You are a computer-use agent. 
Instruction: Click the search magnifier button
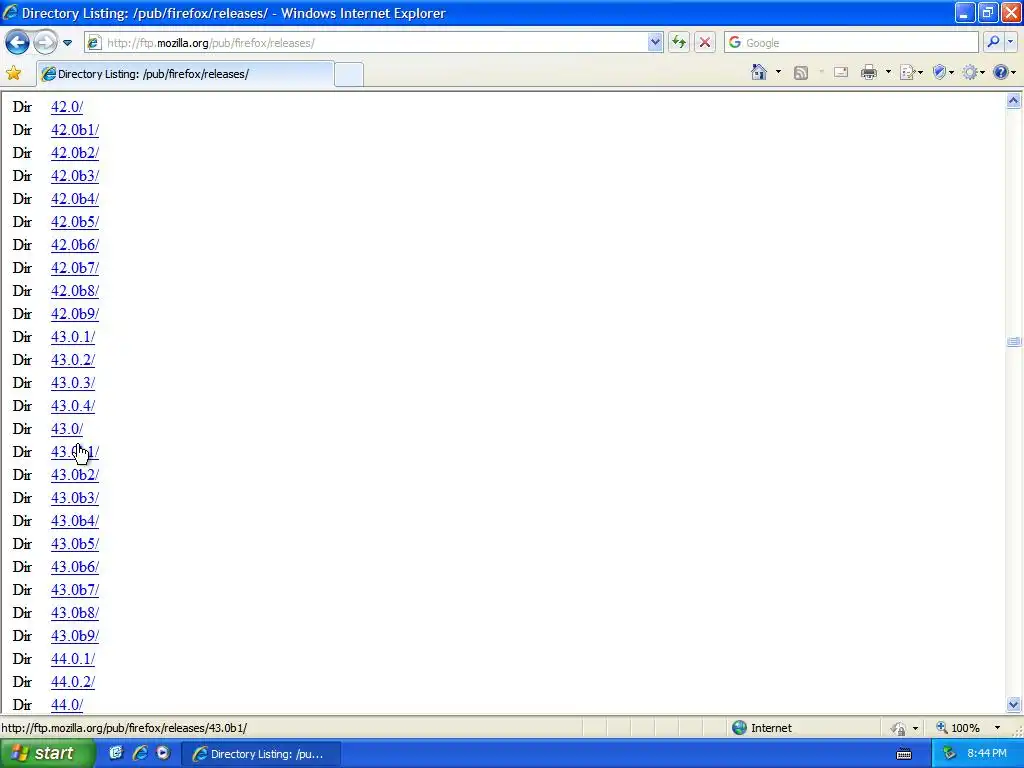click(993, 43)
